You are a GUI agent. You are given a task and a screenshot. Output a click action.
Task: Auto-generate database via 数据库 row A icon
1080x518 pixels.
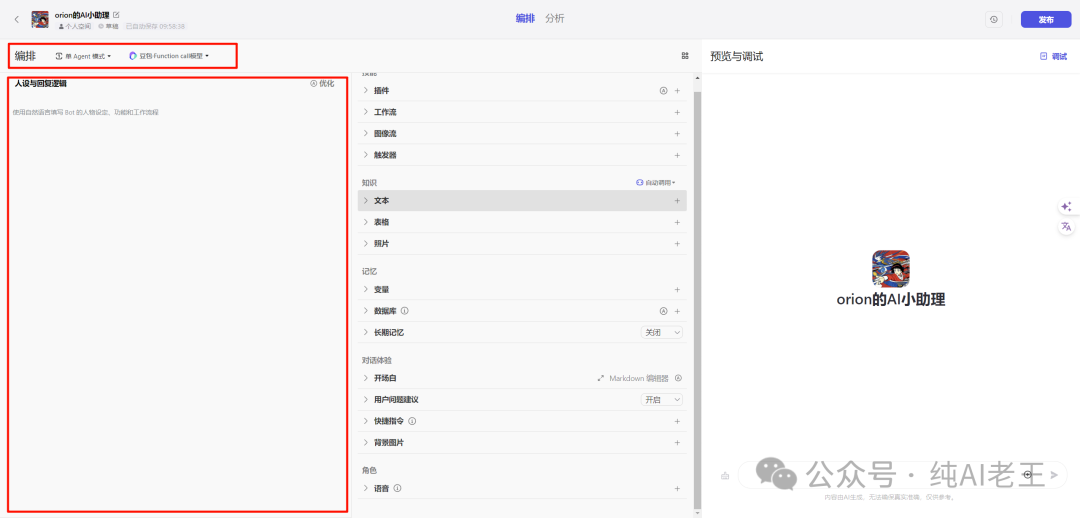[663, 311]
